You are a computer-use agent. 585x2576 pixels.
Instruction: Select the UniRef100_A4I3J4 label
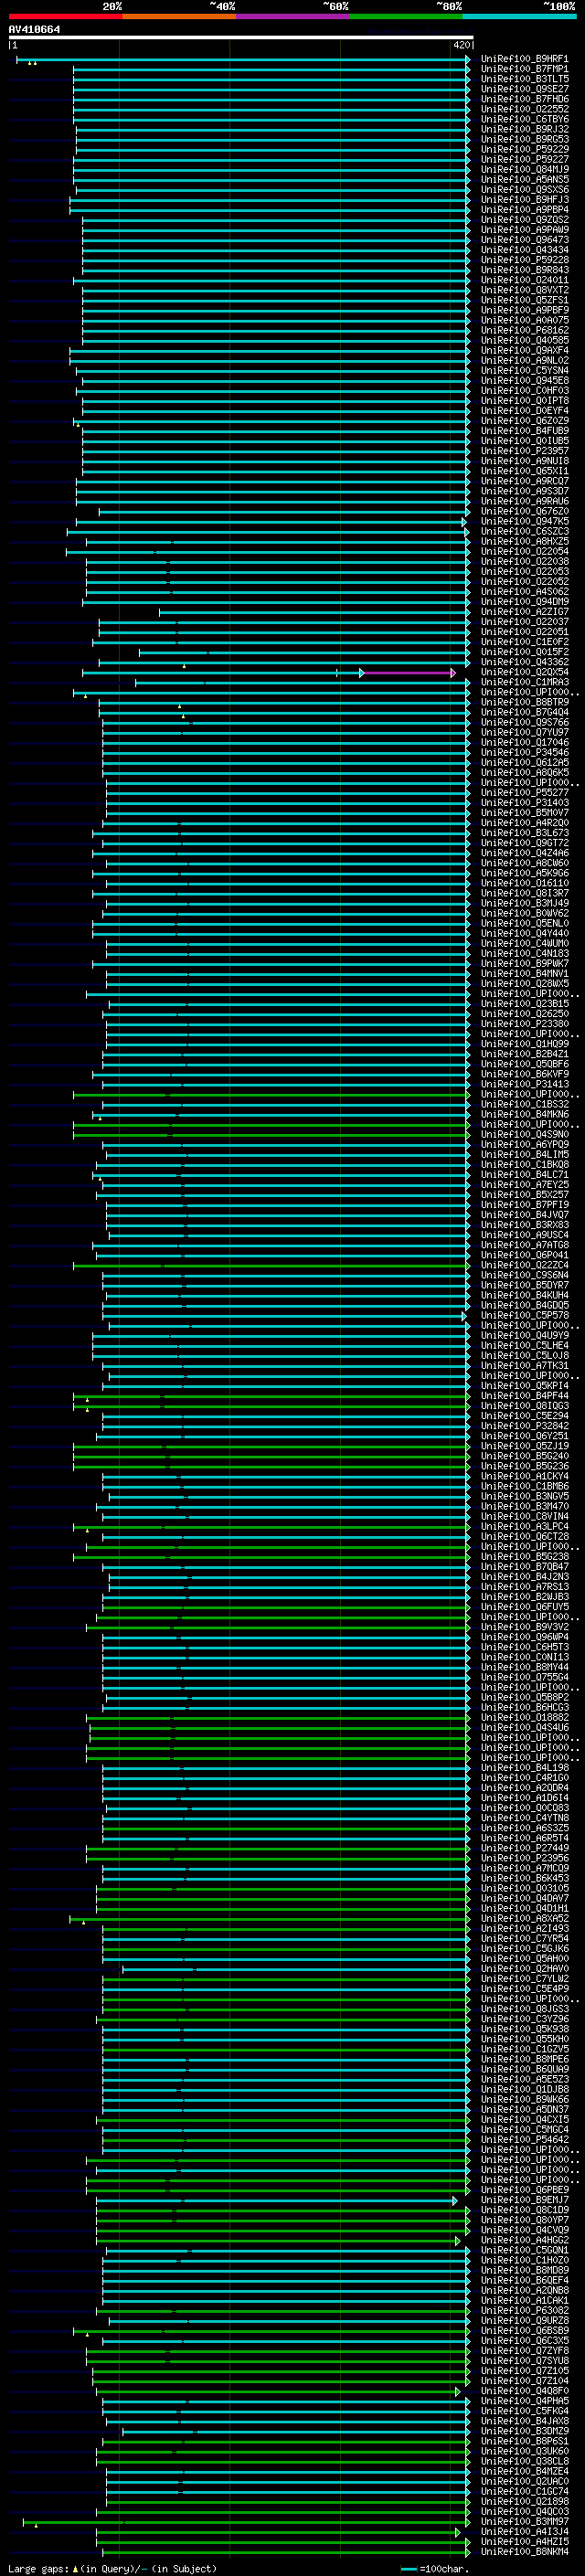524,2531
